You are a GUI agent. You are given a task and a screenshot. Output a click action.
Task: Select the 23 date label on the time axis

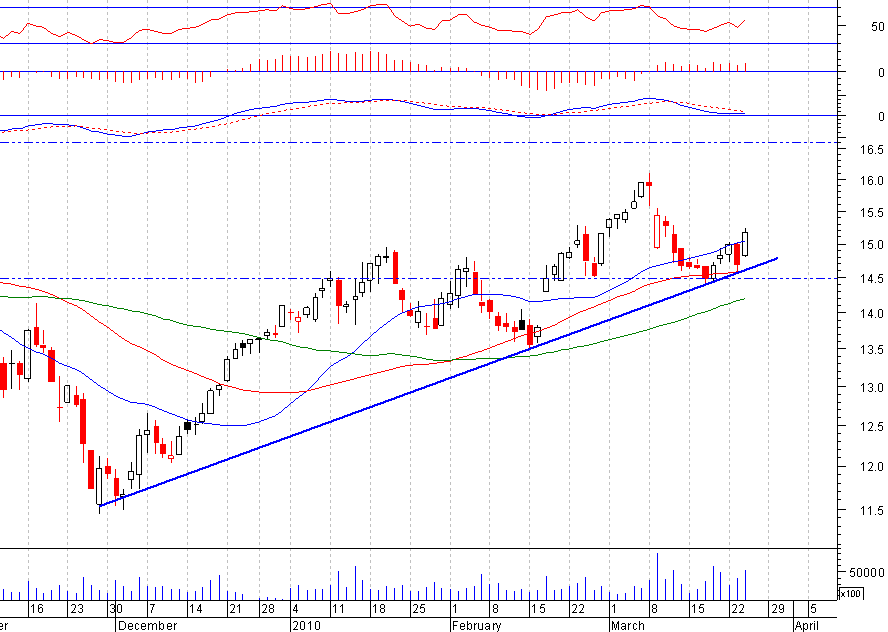click(x=76, y=609)
